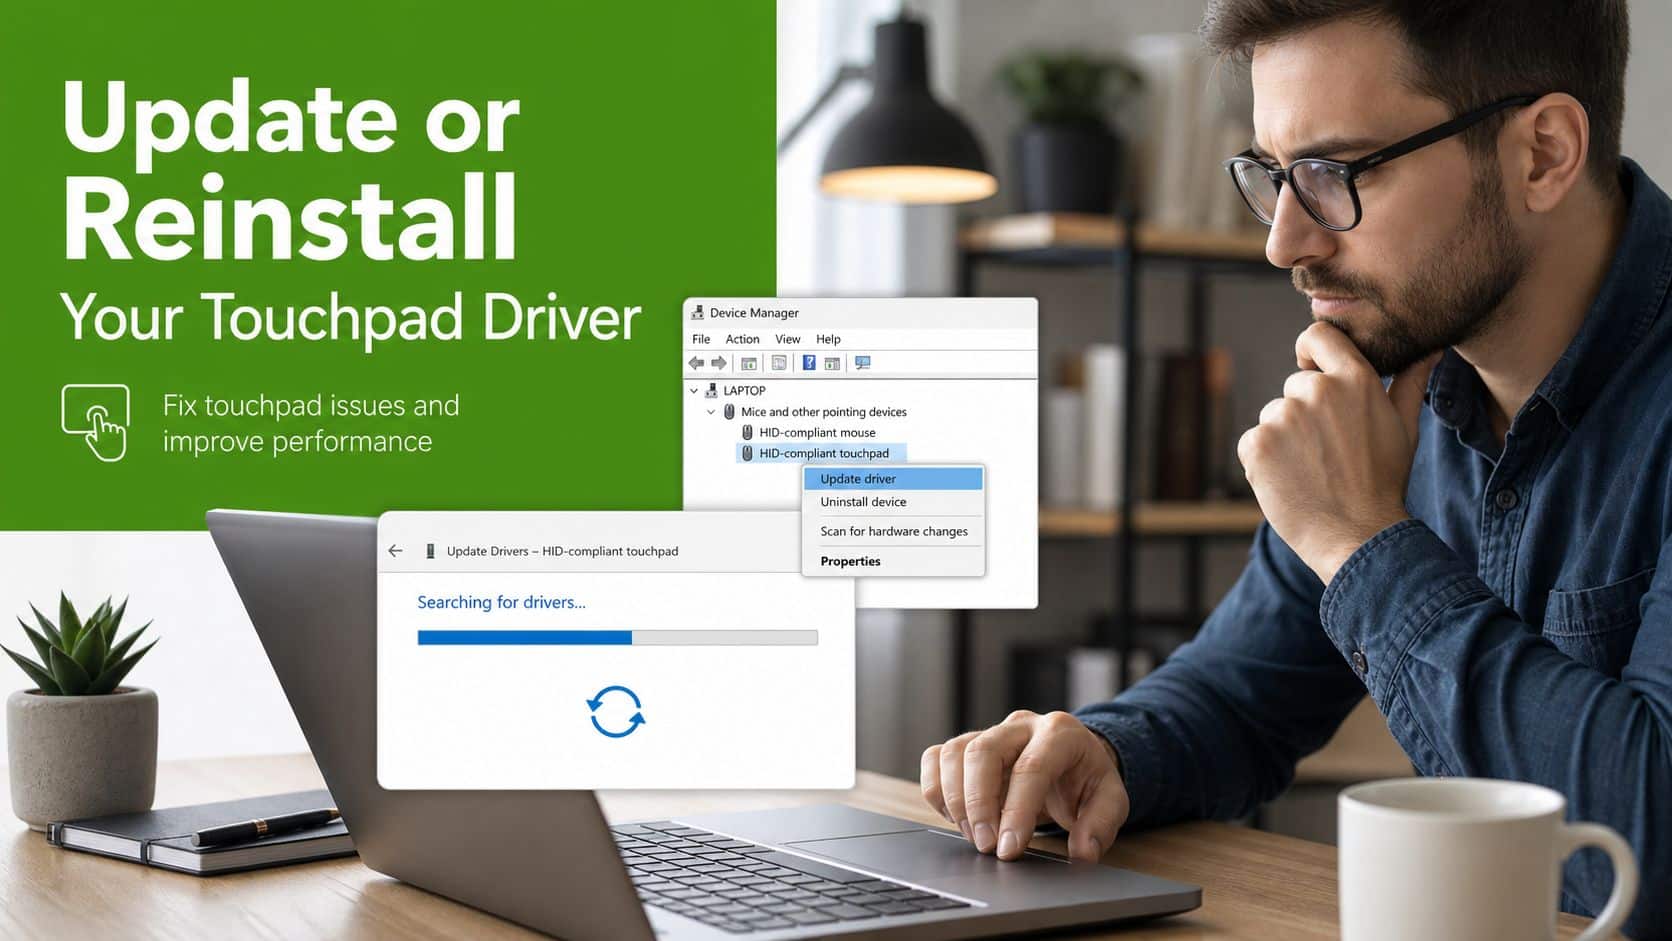Click 'Fix touchpad issues and improve performance' text
1672x941 pixels.
click(x=311, y=423)
